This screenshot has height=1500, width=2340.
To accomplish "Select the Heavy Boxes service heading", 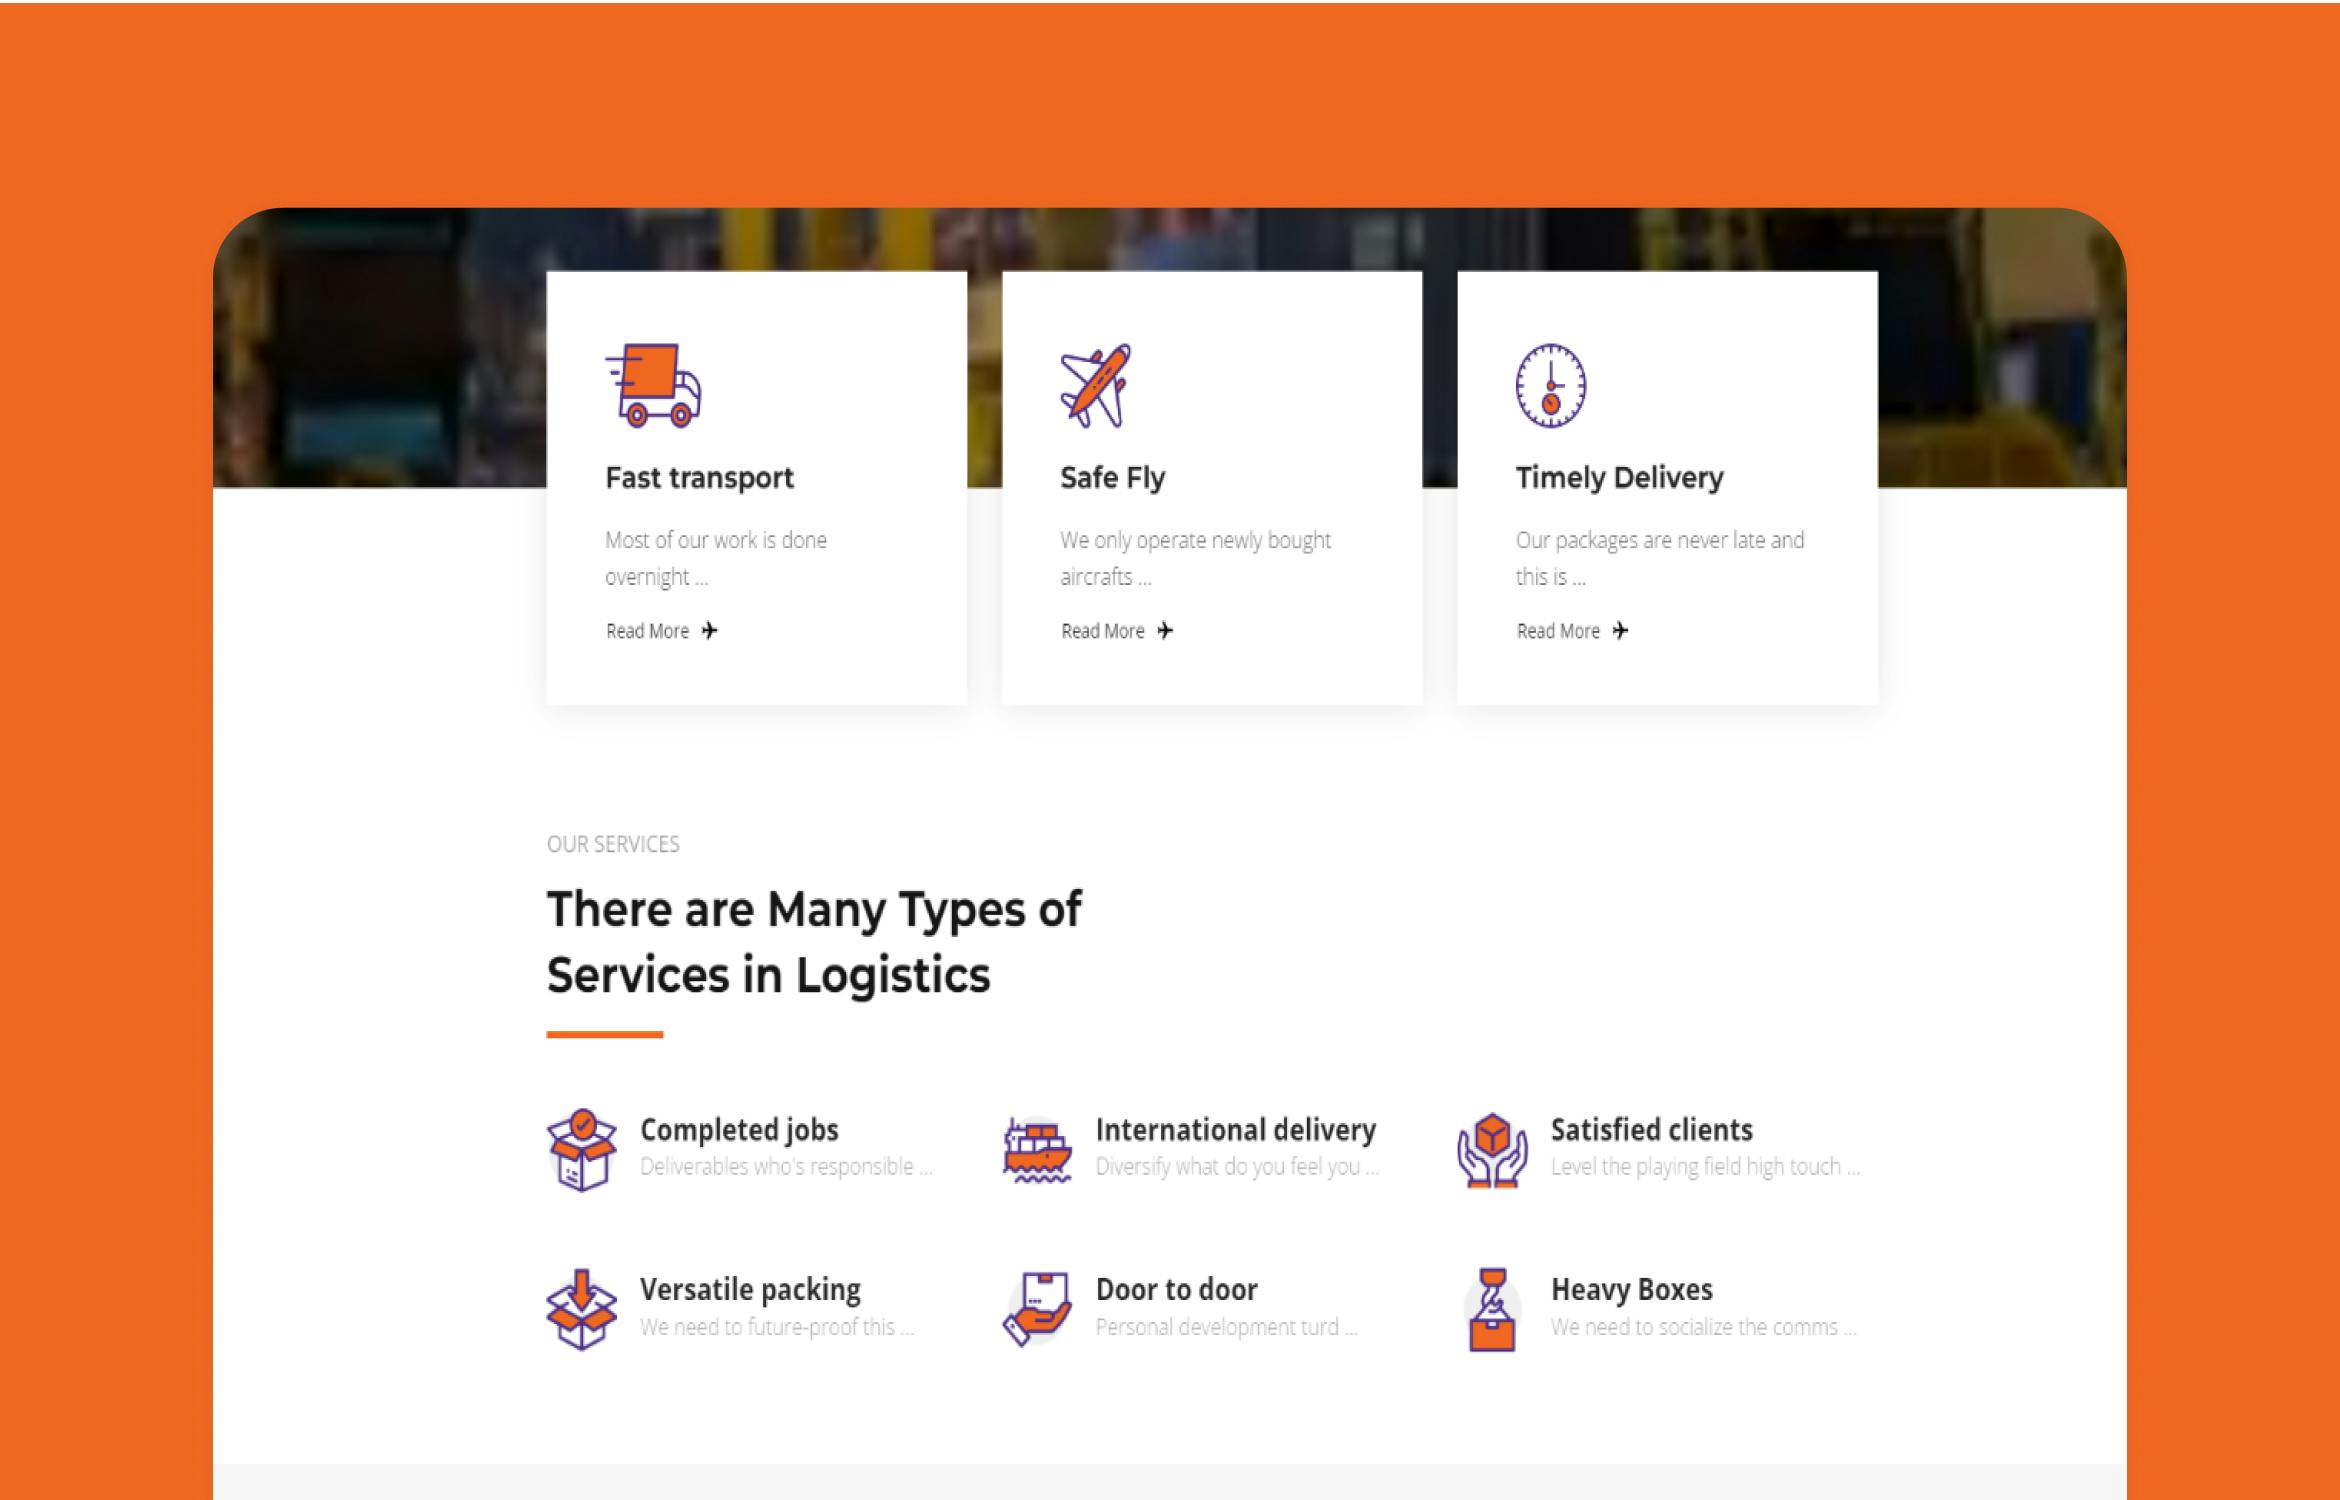I will (x=1632, y=1290).
